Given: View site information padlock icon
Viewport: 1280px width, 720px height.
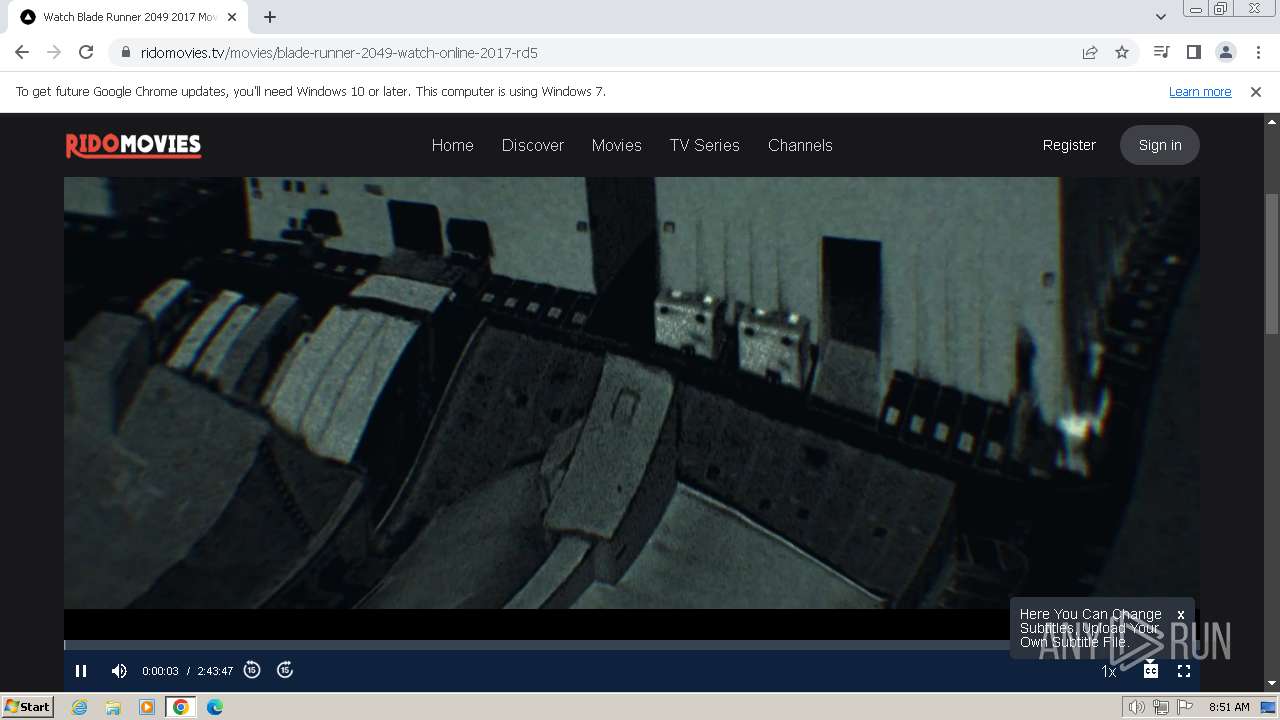Looking at the screenshot, I should (126, 52).
